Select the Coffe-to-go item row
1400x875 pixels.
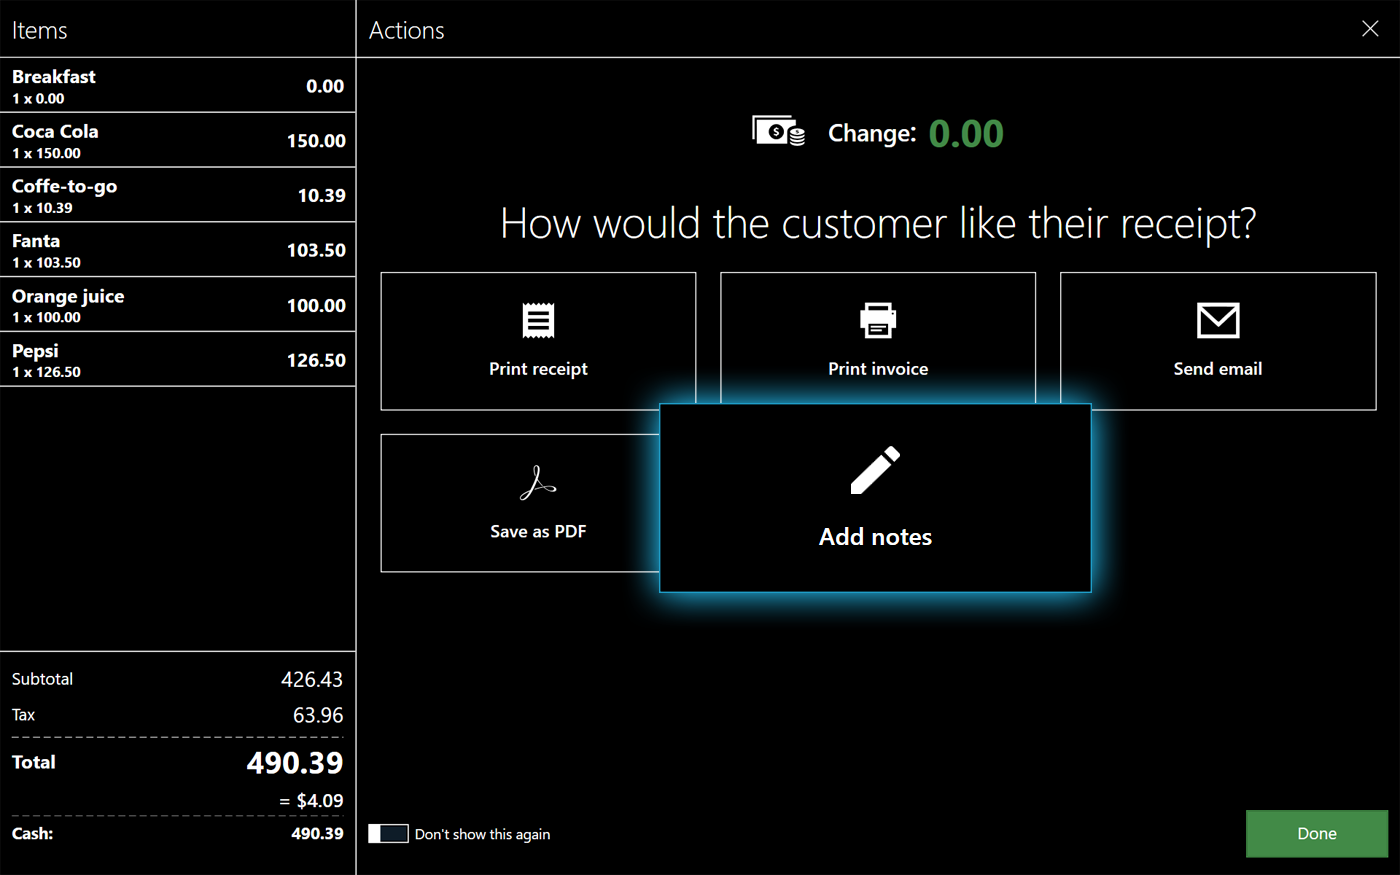pyautogui.click(x=178, y=196)
